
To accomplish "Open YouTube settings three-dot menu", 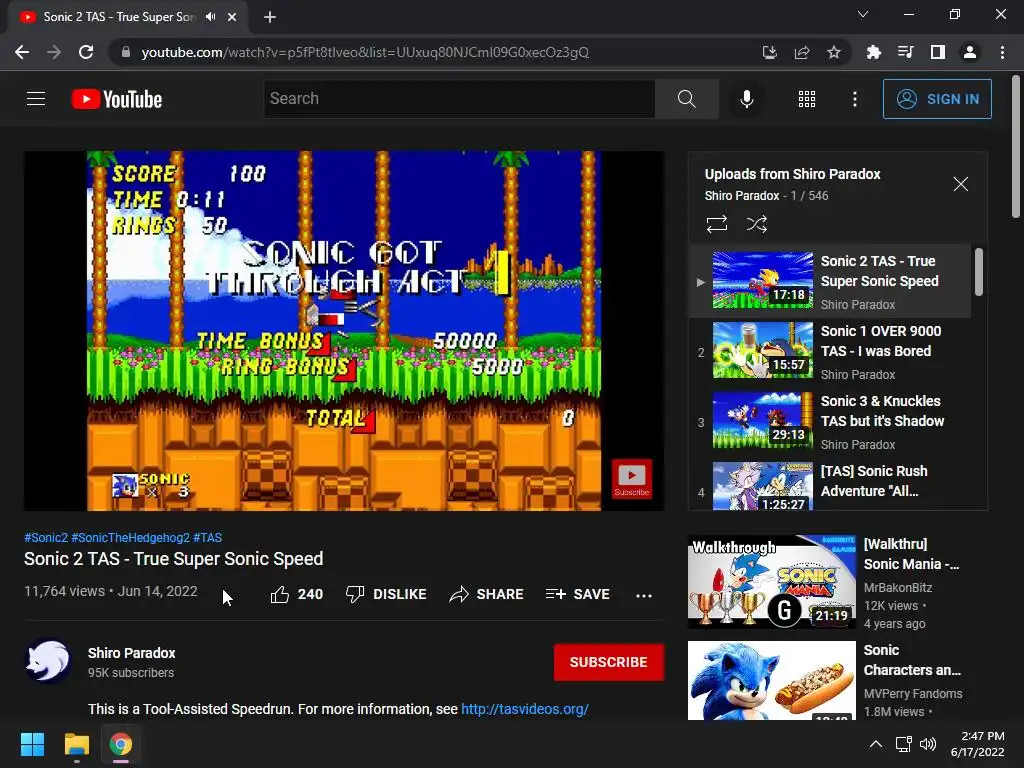I will pos(854,99).
